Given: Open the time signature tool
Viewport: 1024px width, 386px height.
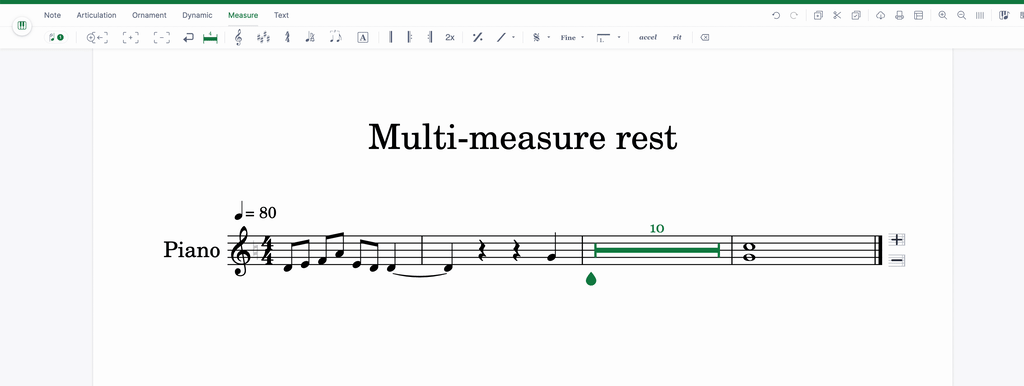Looking at the screenshot, I should 287,38.
